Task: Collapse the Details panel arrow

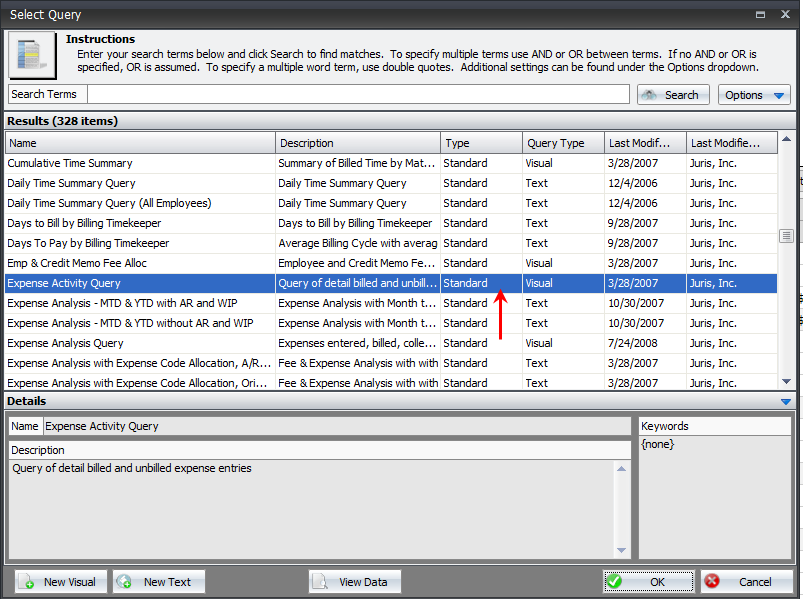Action: [785, 401]
